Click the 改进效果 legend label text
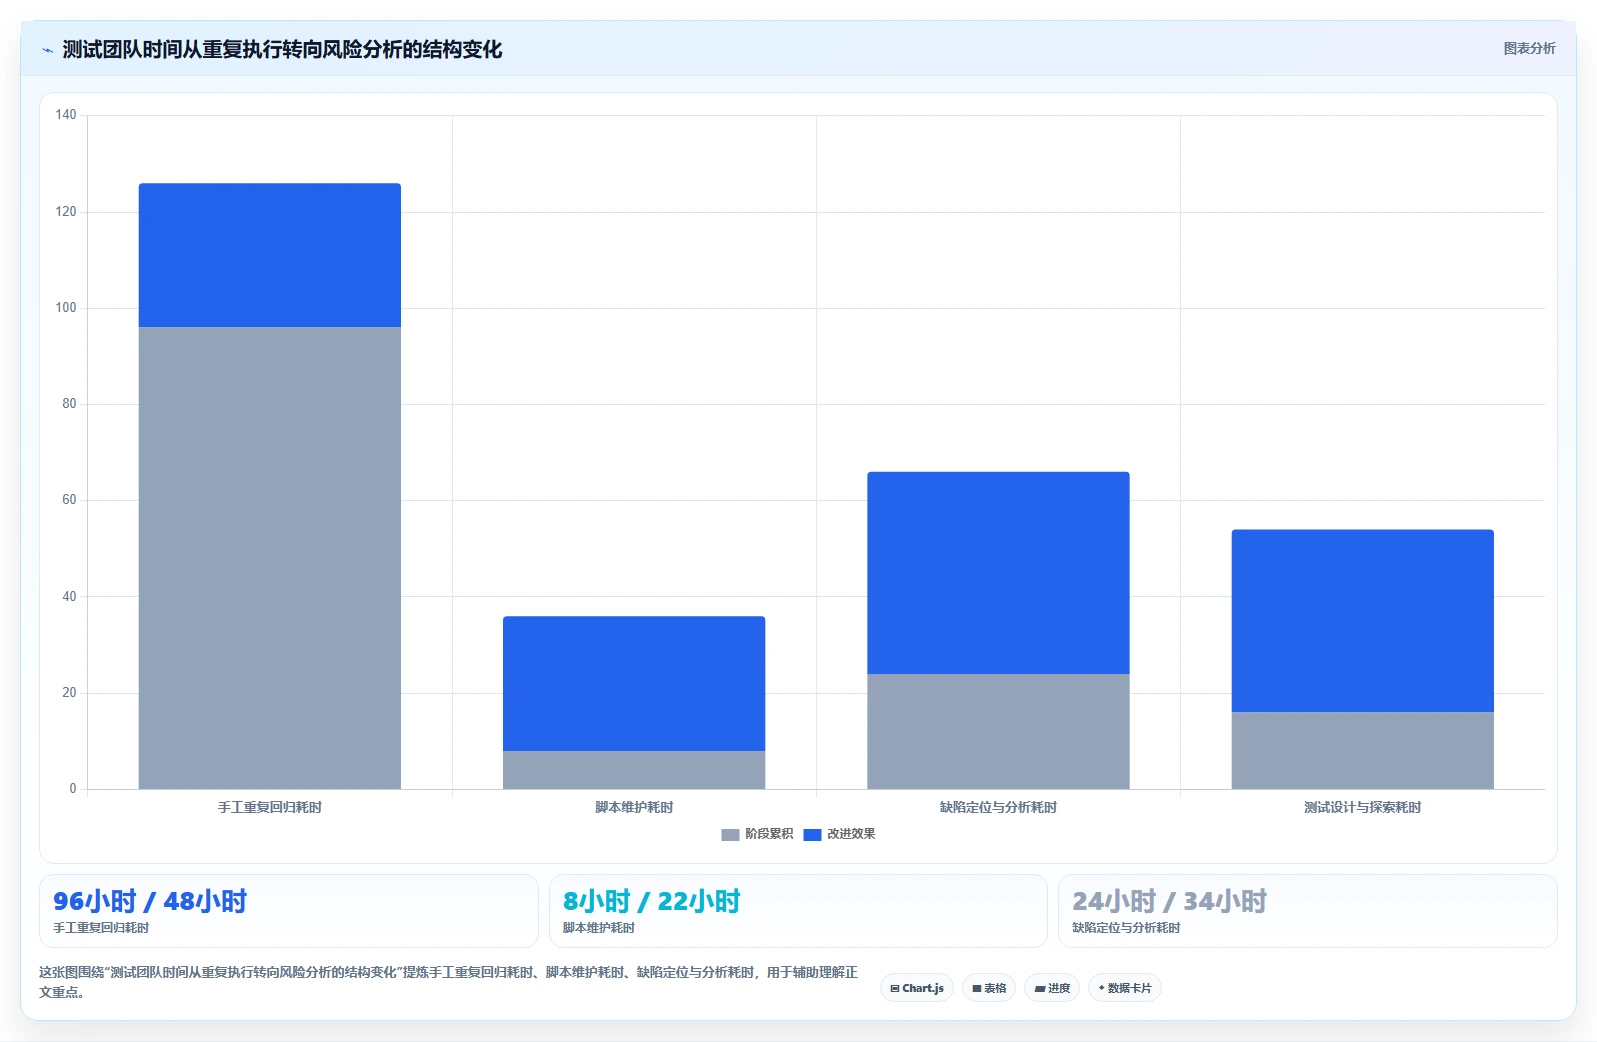This screenshot has width=1597, height=1042. (851, 834)
